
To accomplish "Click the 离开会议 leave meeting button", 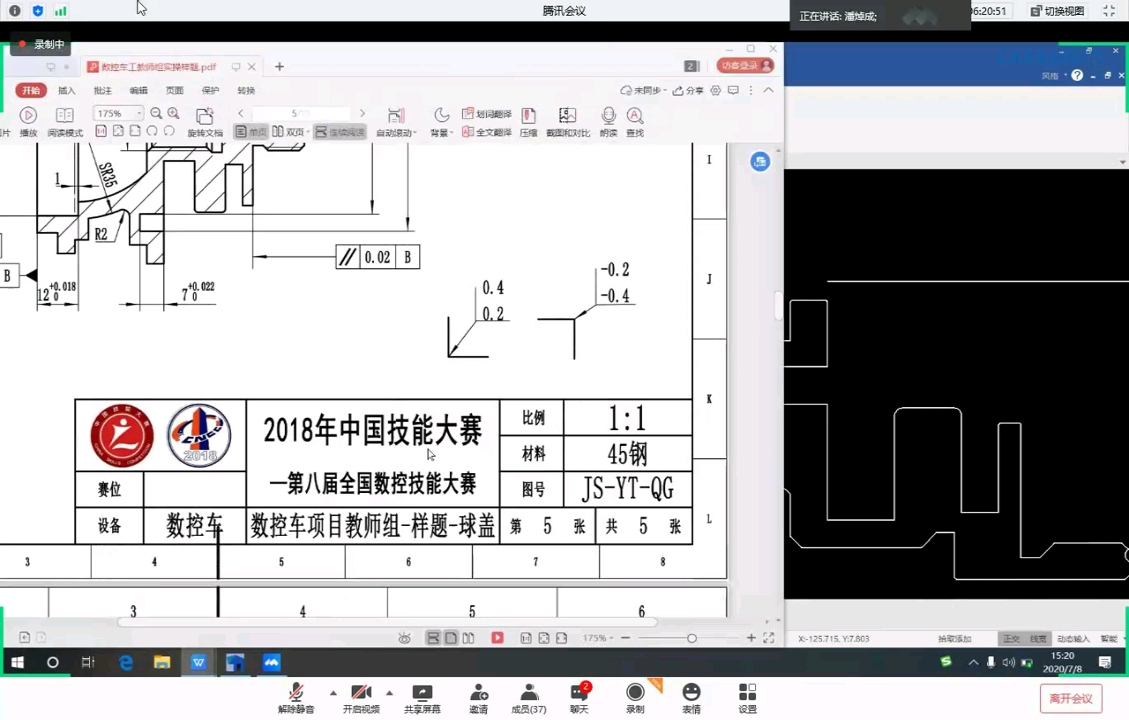I will pos(1071,698).
